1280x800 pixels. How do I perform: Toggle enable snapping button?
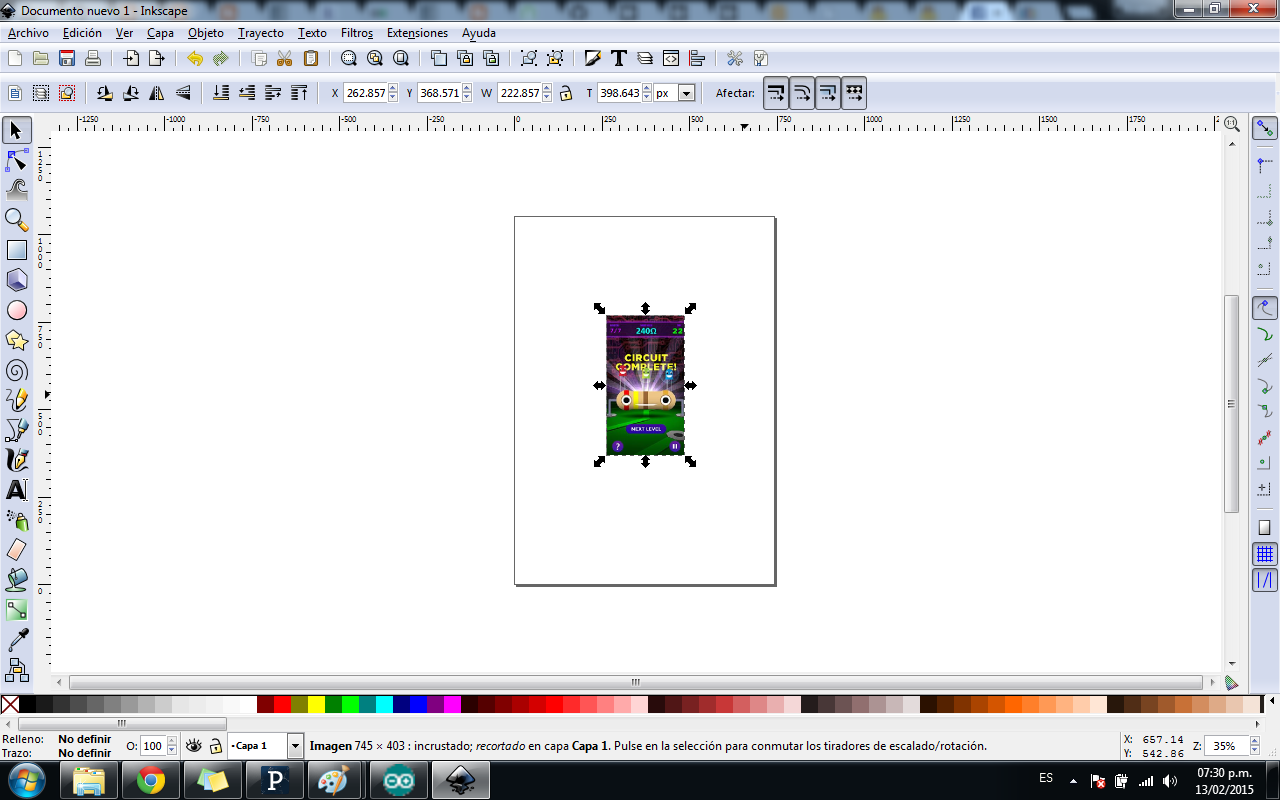1265,128
